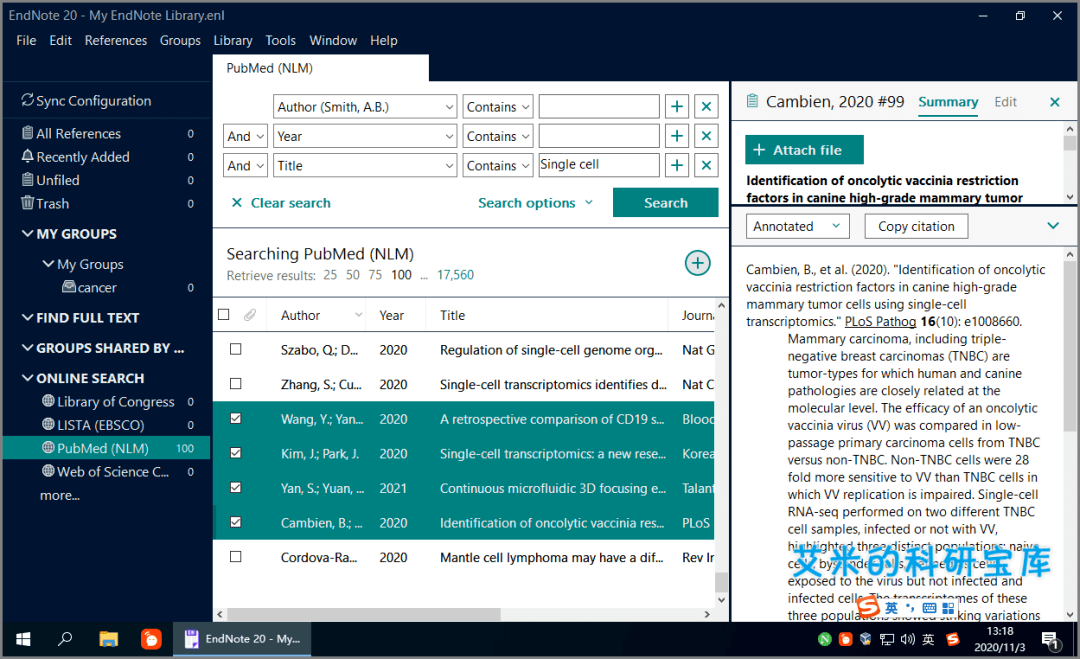Click the Search button
This screenshot has height=659, width=1080.
click(x=665, y=202)
